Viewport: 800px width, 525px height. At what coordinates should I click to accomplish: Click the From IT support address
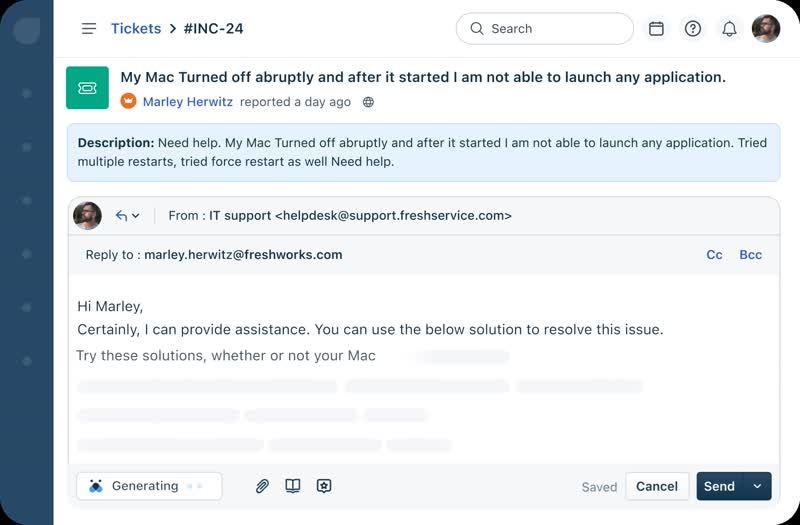(x=360, y=215)
